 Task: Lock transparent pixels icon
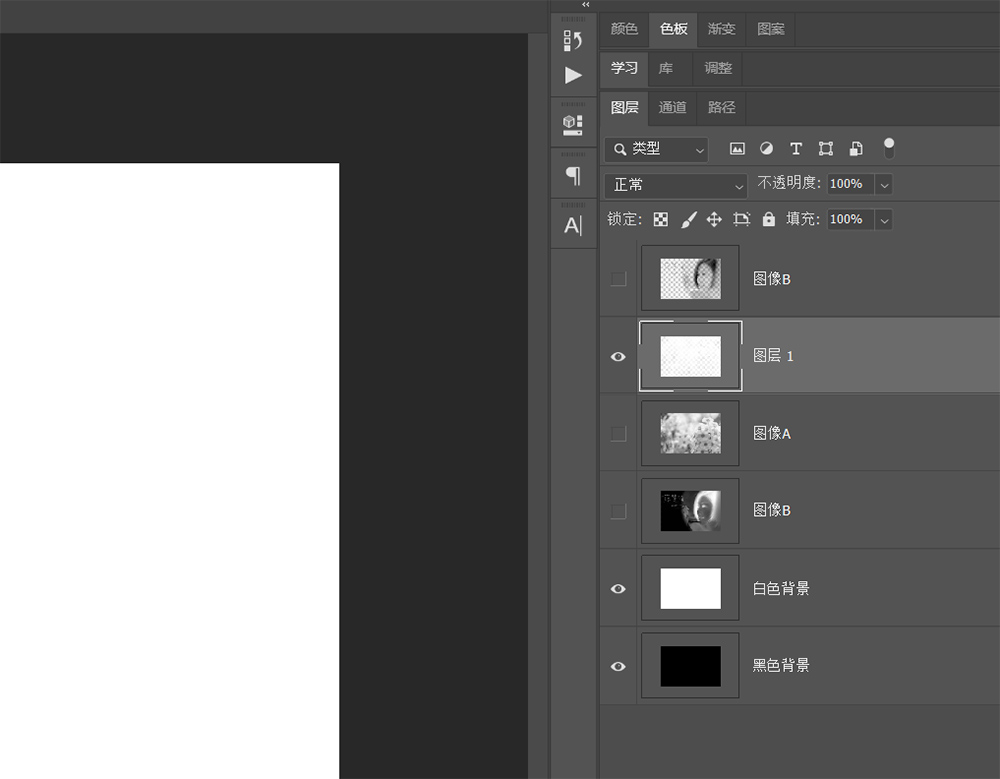pos(661,219)
